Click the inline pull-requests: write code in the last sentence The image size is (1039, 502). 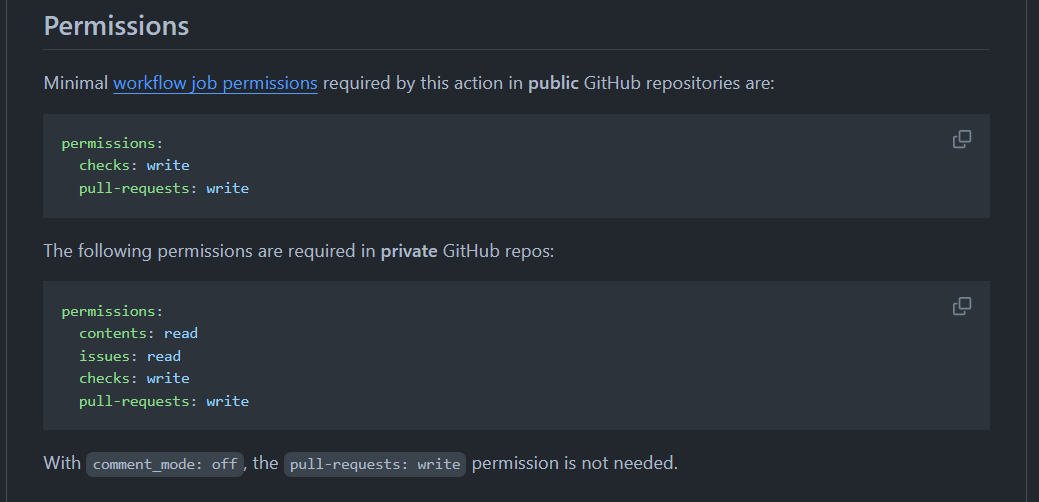pyautogui.click(x=375, y=464)
